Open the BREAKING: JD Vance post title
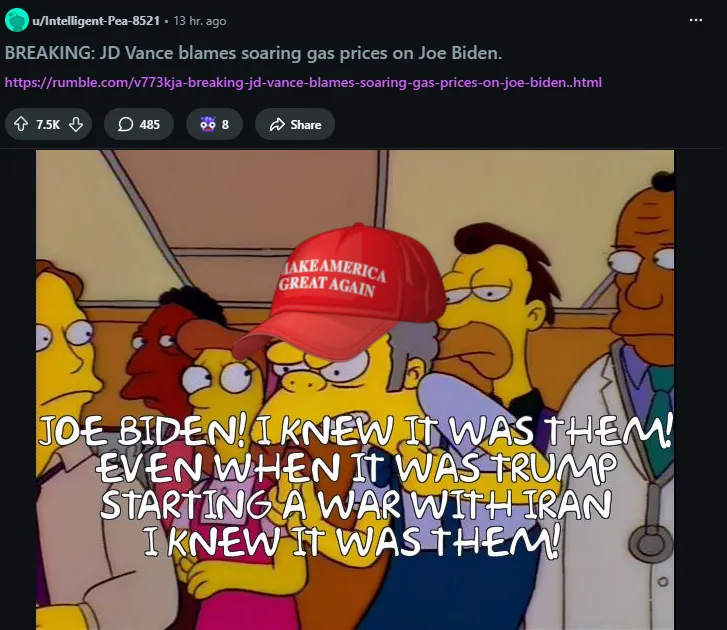The width and height of the screenshot is (727, 630). [x=253, y=53]
